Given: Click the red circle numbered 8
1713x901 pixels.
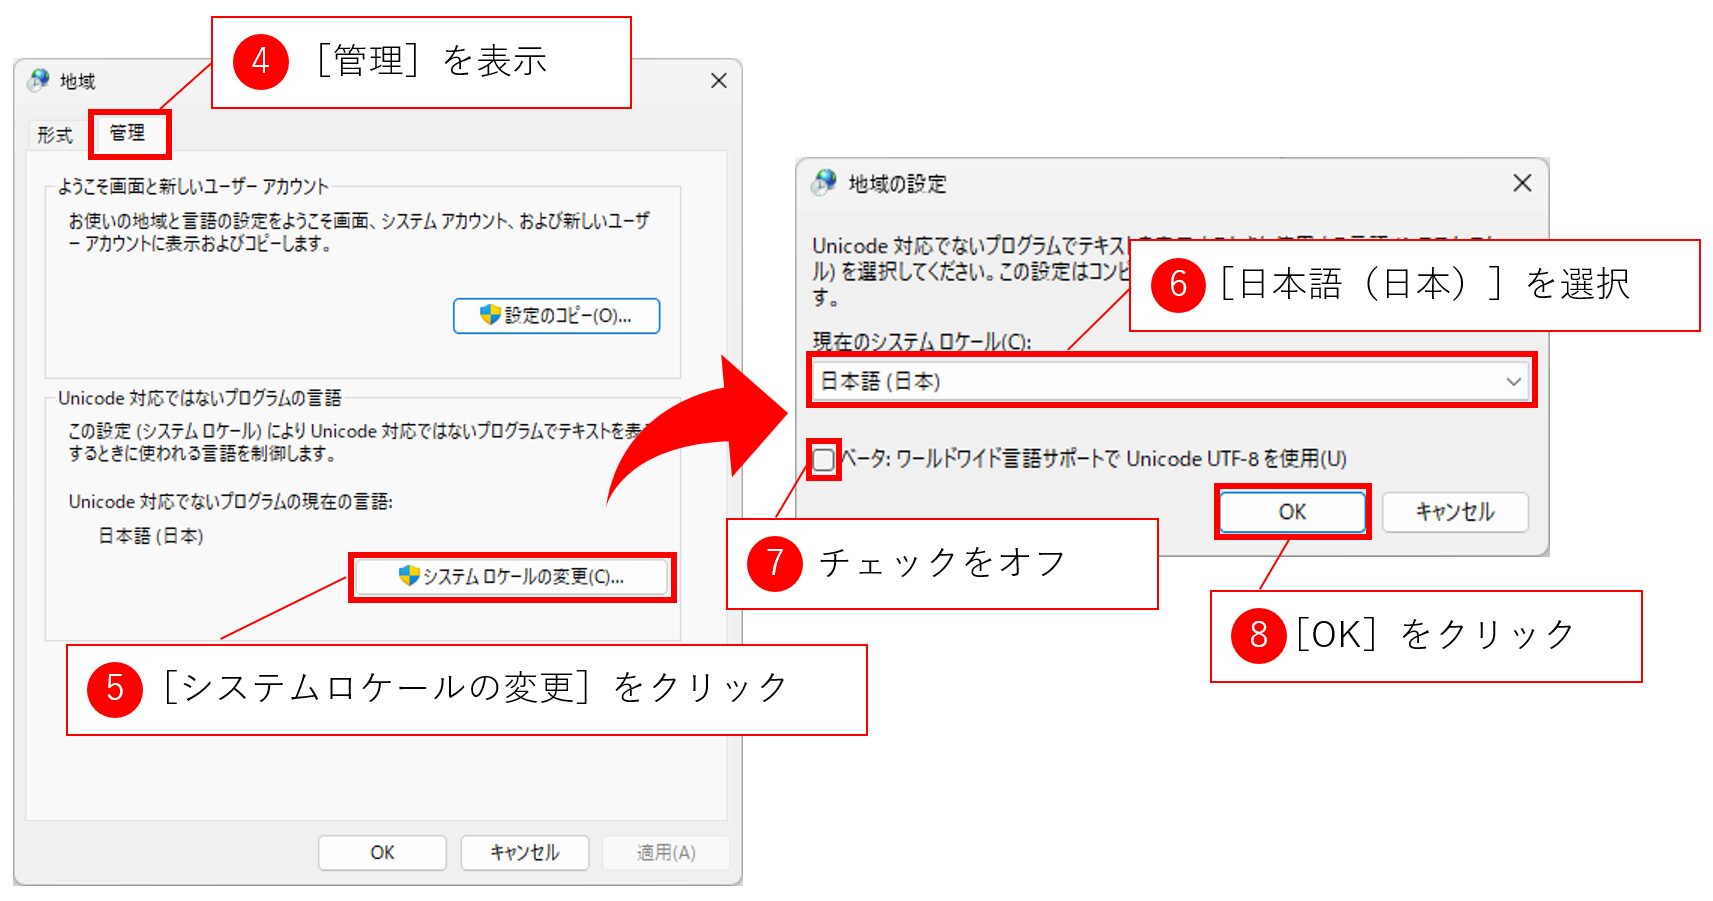Looking at the screenshot, I should [1258, 636].
